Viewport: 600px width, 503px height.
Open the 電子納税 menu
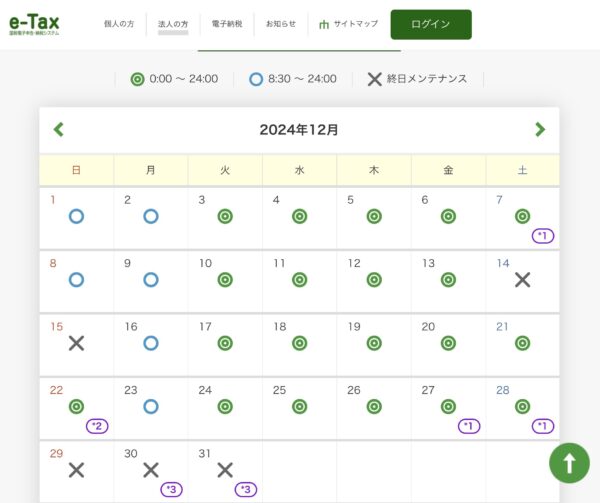[x=227, y=24]
